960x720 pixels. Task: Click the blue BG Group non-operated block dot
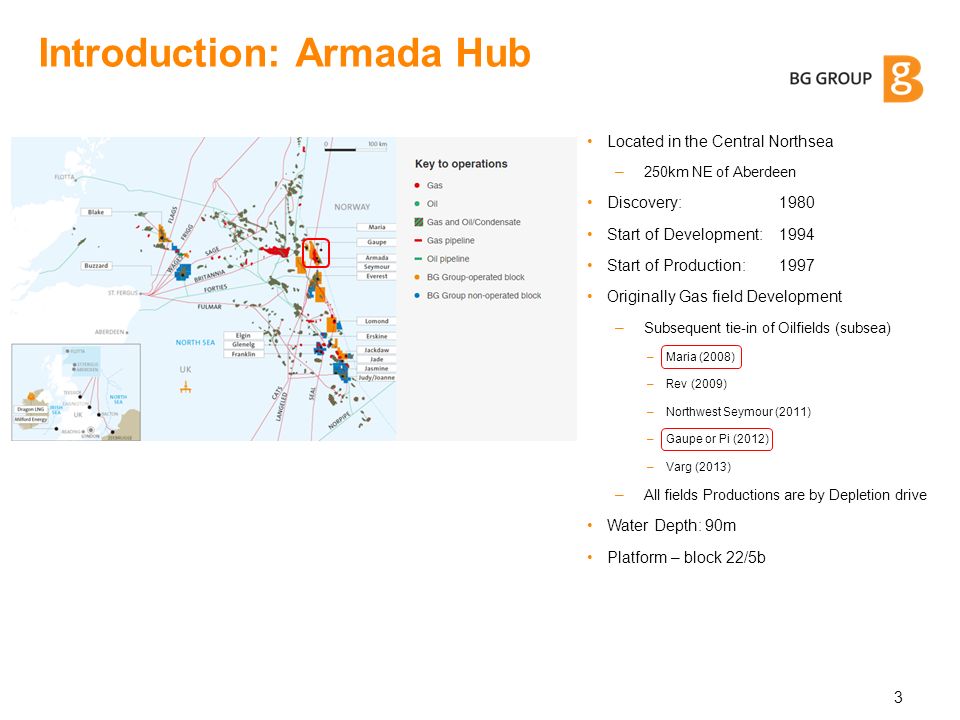[418, 295]
